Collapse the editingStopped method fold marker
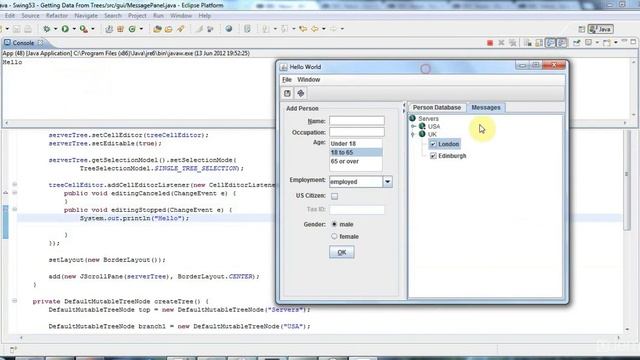 click(x=14, y=209)
